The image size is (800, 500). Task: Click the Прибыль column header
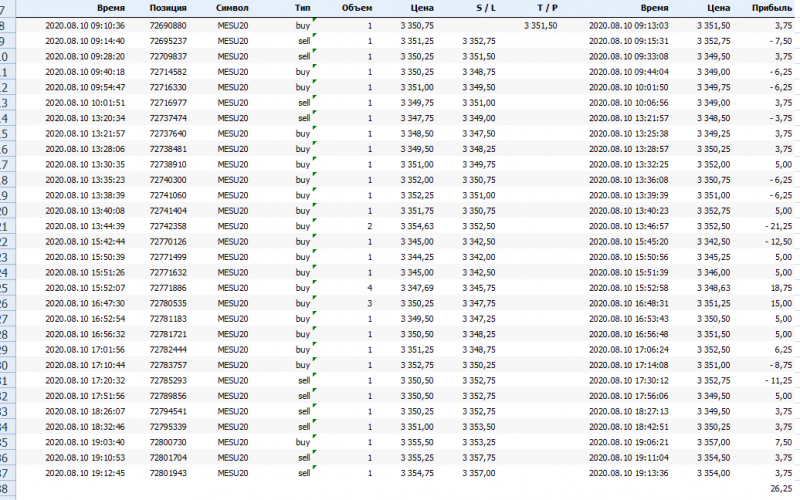click(771, 8)
